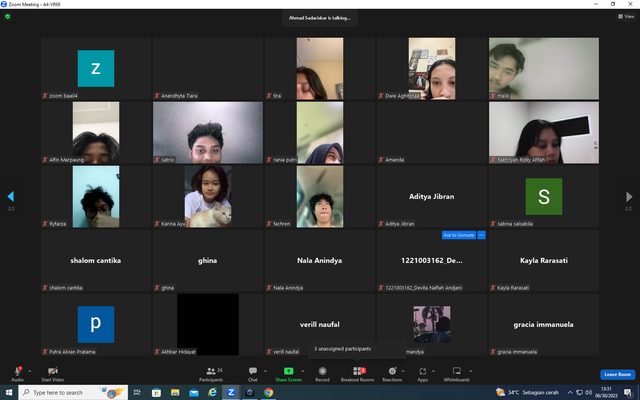Click the '3 unassigned participants' tooltip
Image resolution: width=640 pixels, height=400 pixels.
[357, 349]
